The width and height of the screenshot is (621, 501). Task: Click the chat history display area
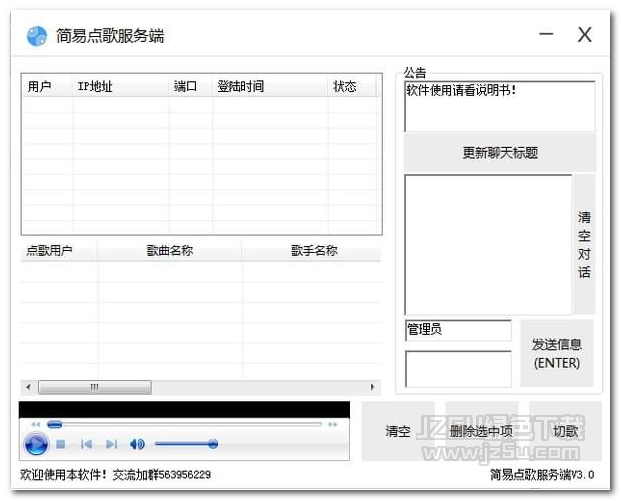coord(488,244)
